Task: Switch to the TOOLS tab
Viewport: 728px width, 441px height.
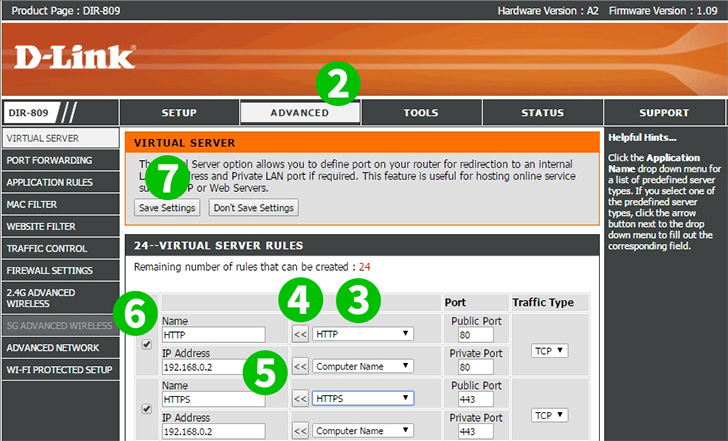Action: coord(421,112)
